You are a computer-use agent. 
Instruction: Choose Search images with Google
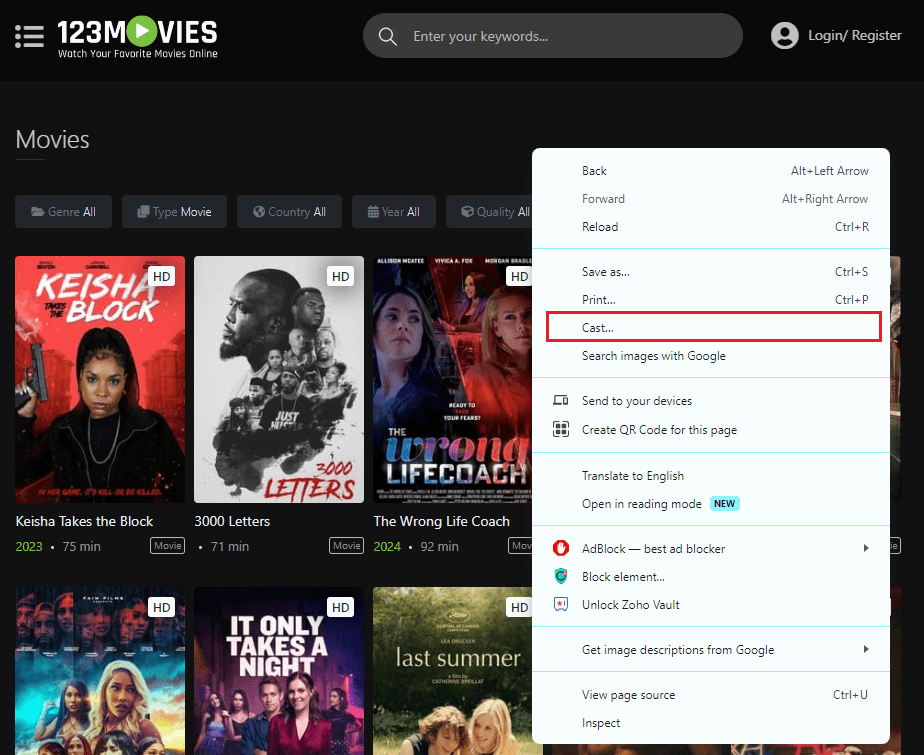[x=711, y=356]
